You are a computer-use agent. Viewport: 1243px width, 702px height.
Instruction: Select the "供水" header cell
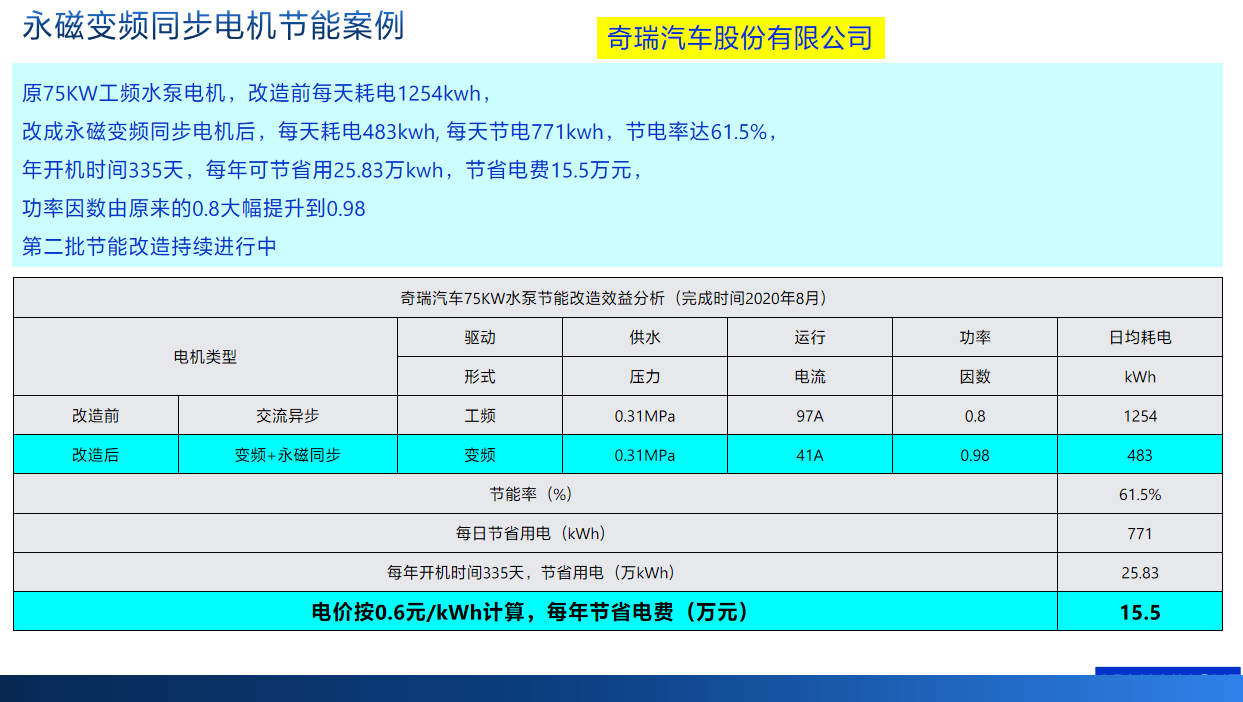pos(645,338)
